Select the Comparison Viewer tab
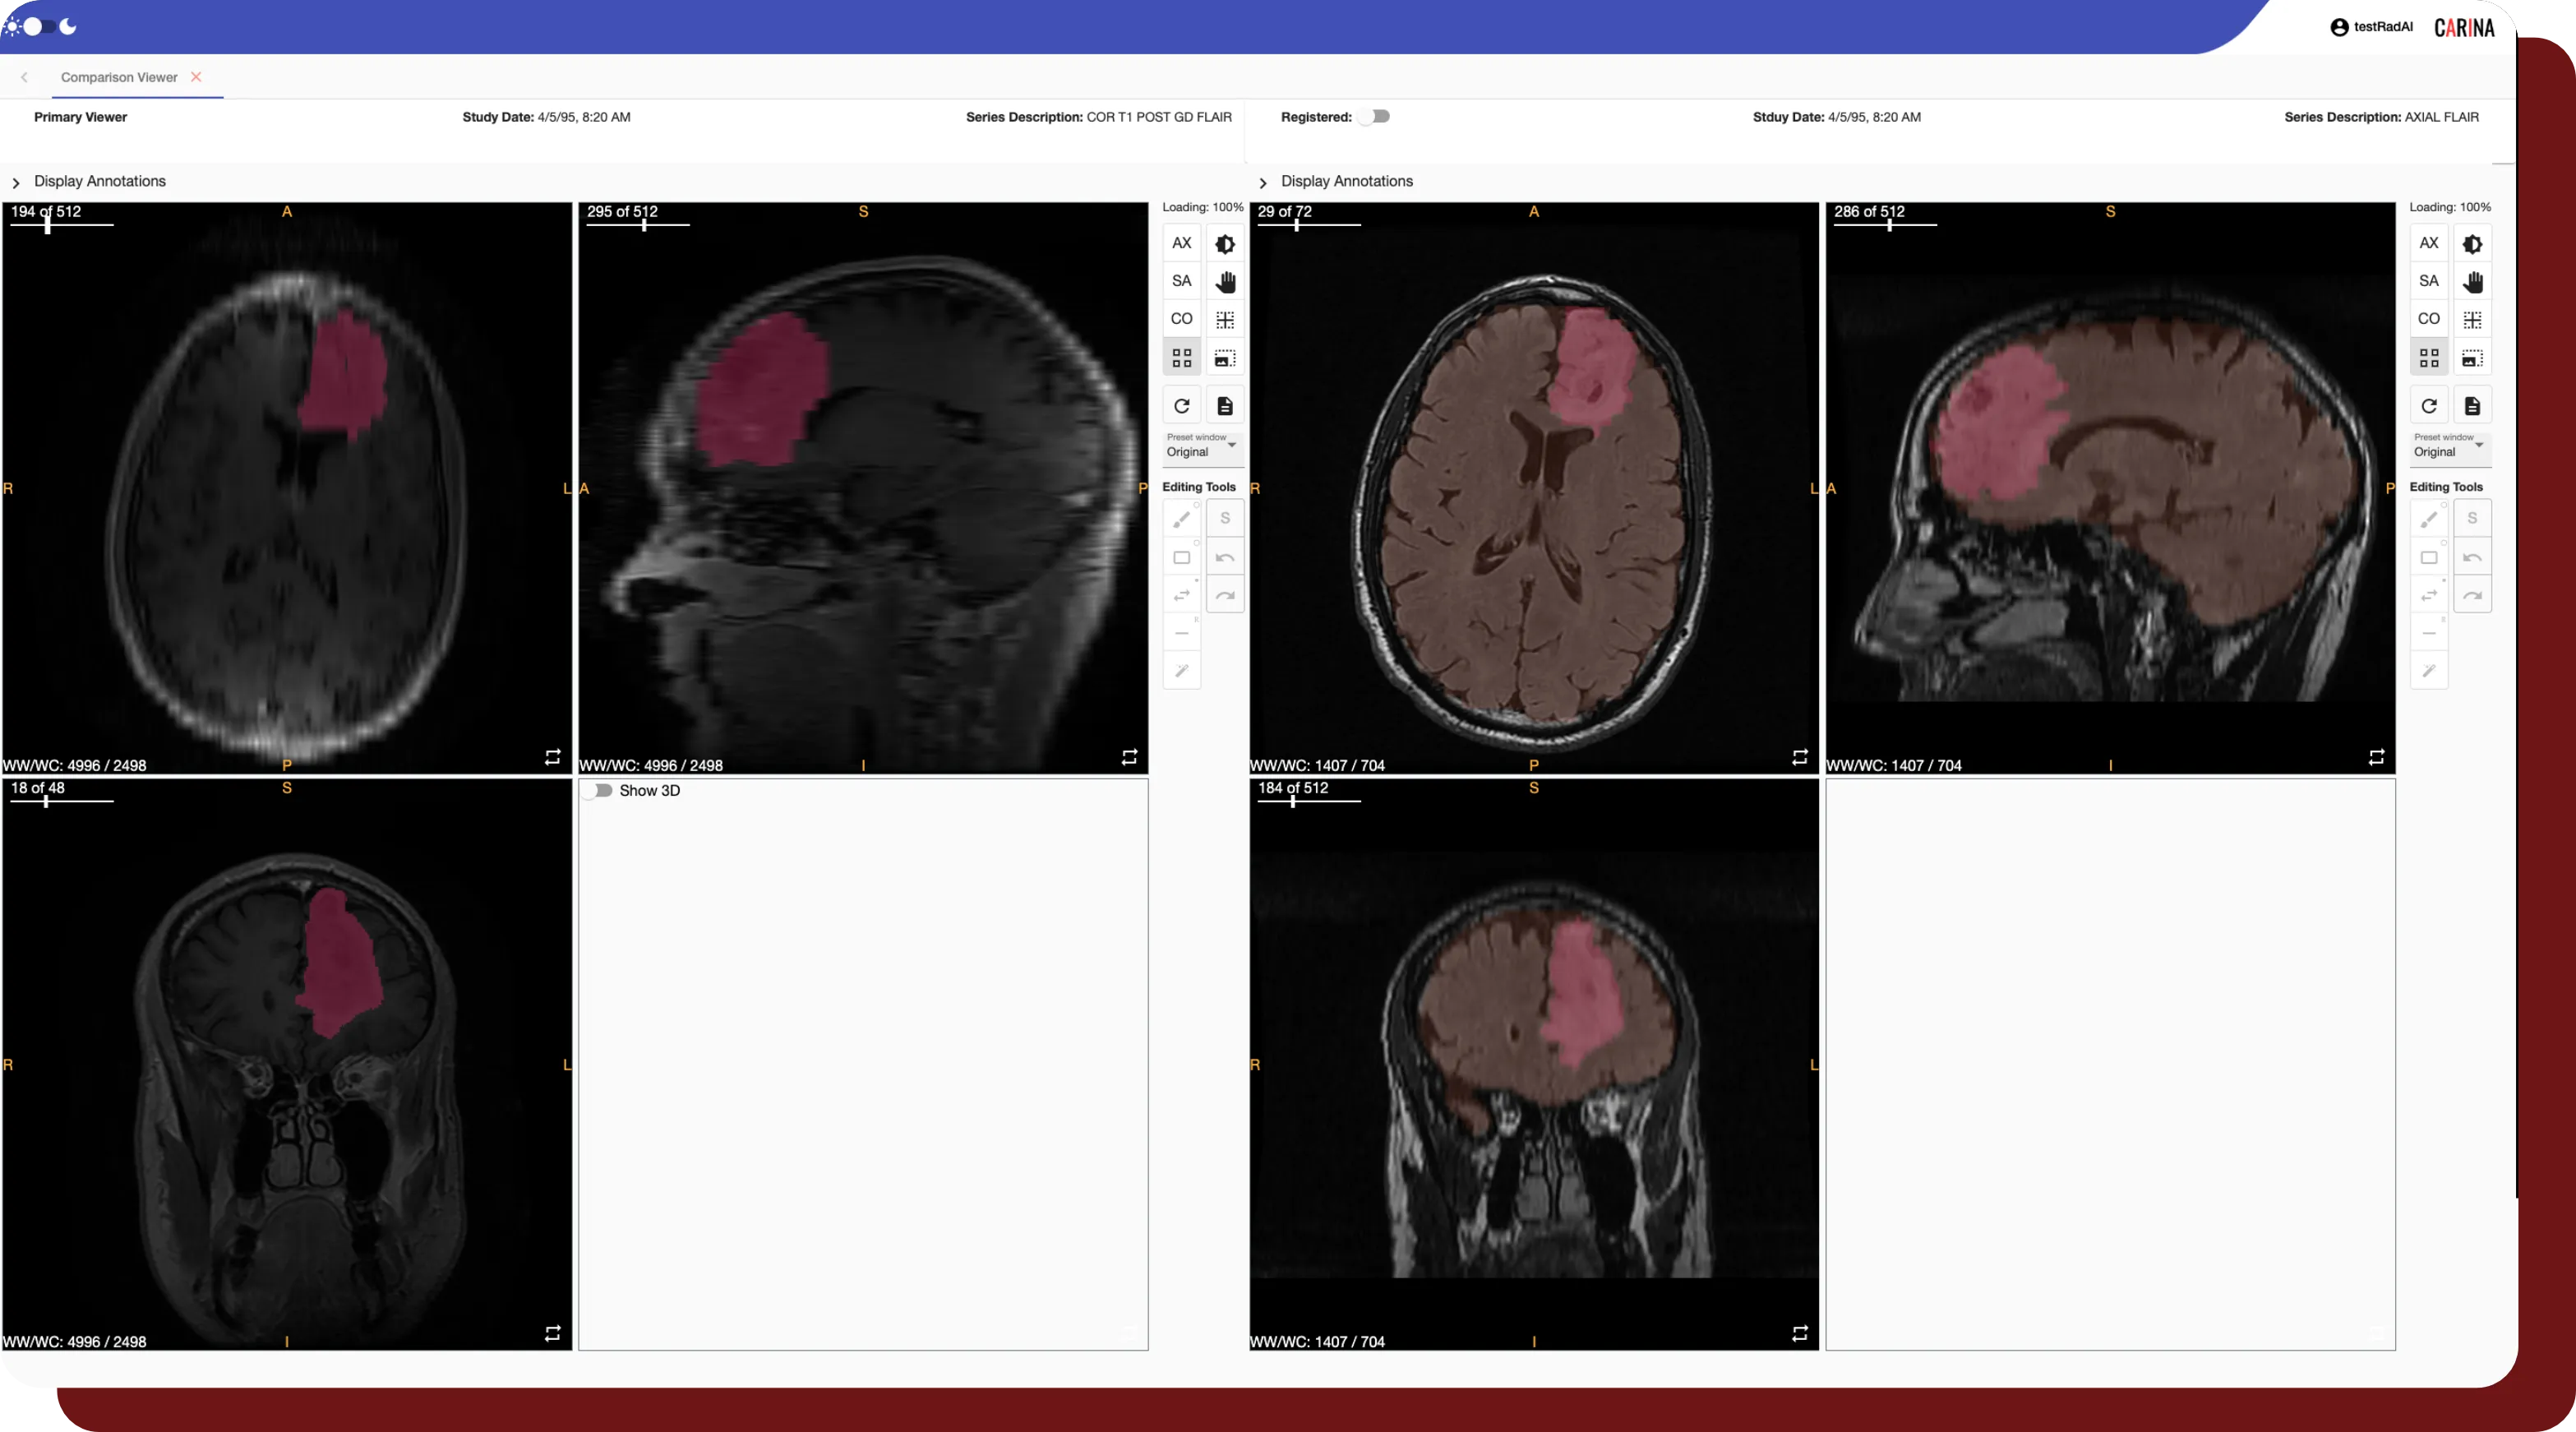This screenshot has width=2576, height=1432. click(120, 77)
